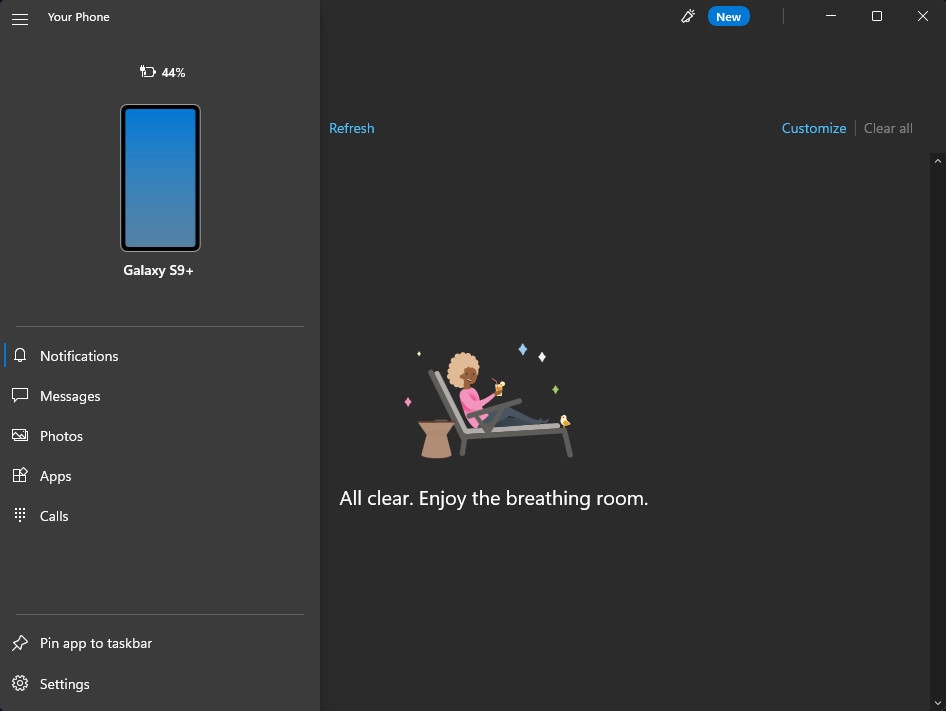Click the battery charging status icon
Viewport: 946px width, 711px height.
148,72
